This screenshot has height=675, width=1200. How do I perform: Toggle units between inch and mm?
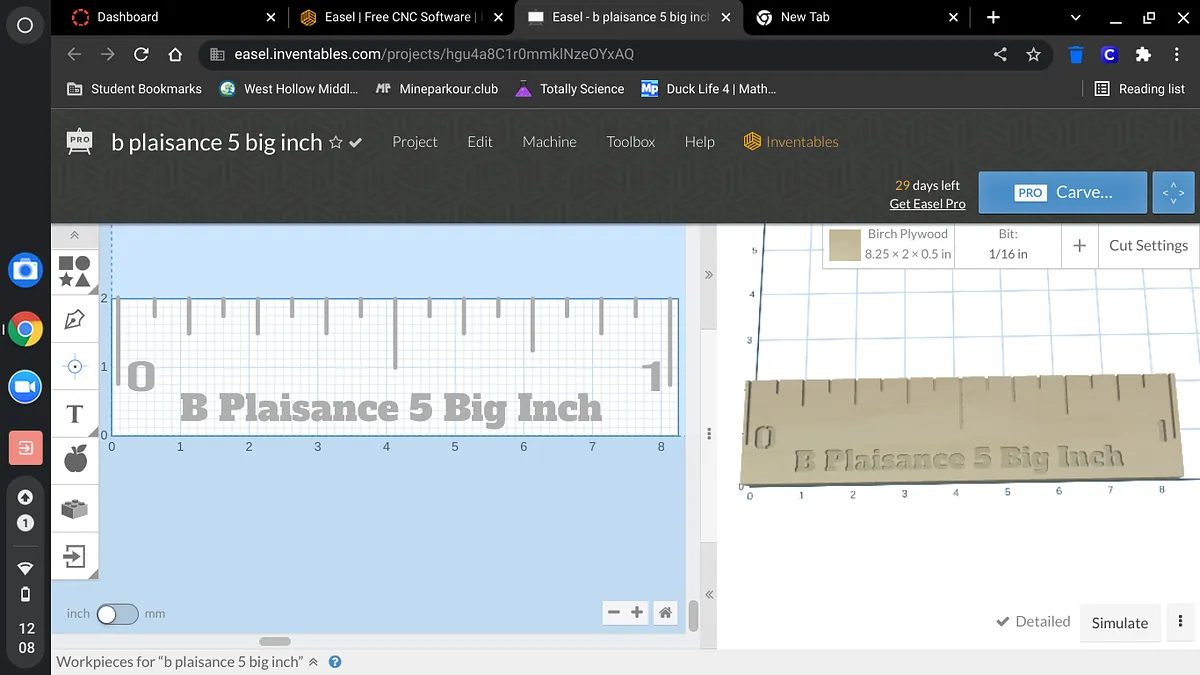[x=117, y=614]
